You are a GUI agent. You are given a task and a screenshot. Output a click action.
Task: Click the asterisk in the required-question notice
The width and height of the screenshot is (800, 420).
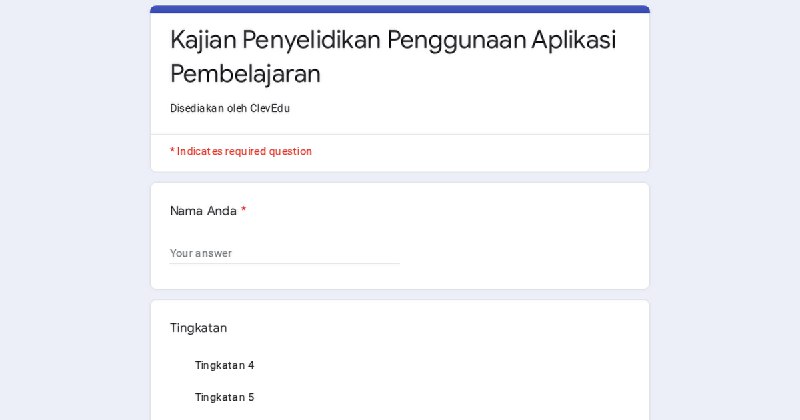point(172,151)
